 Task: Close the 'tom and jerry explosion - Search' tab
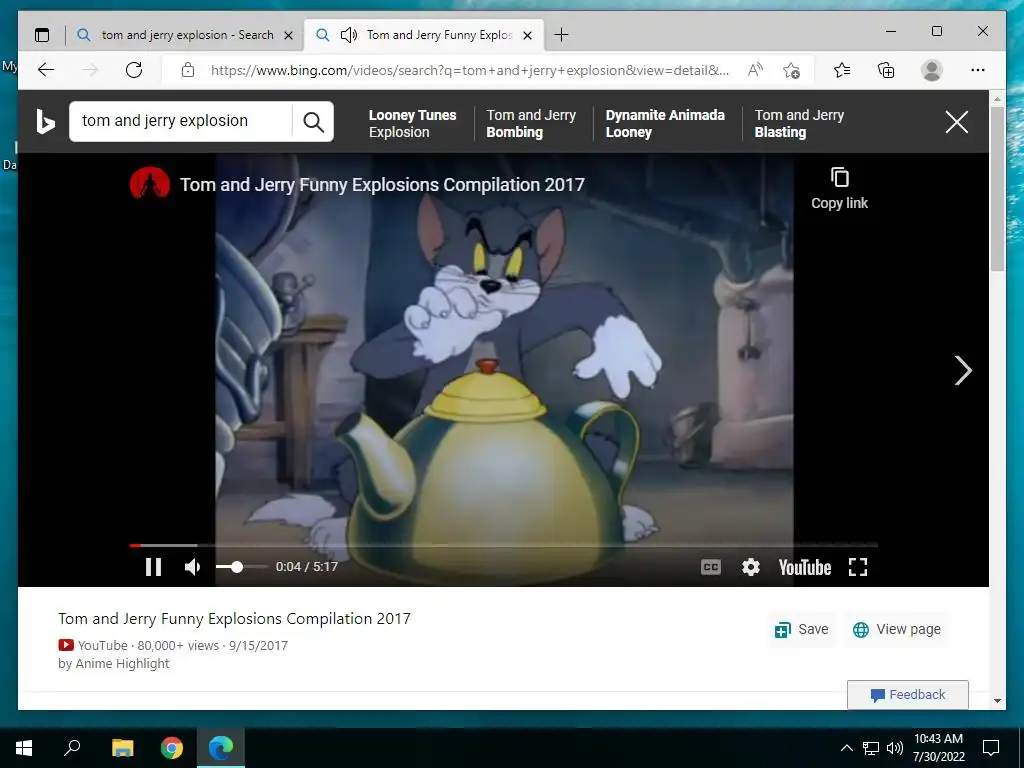click(x=288, y=35)
